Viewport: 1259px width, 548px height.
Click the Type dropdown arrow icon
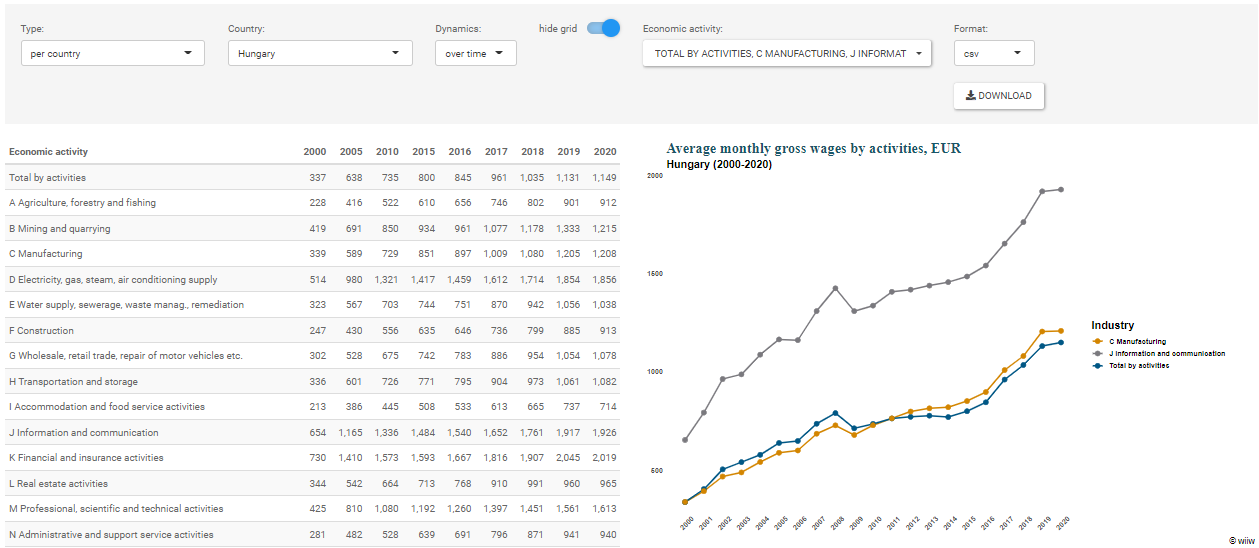click(188, 53)
